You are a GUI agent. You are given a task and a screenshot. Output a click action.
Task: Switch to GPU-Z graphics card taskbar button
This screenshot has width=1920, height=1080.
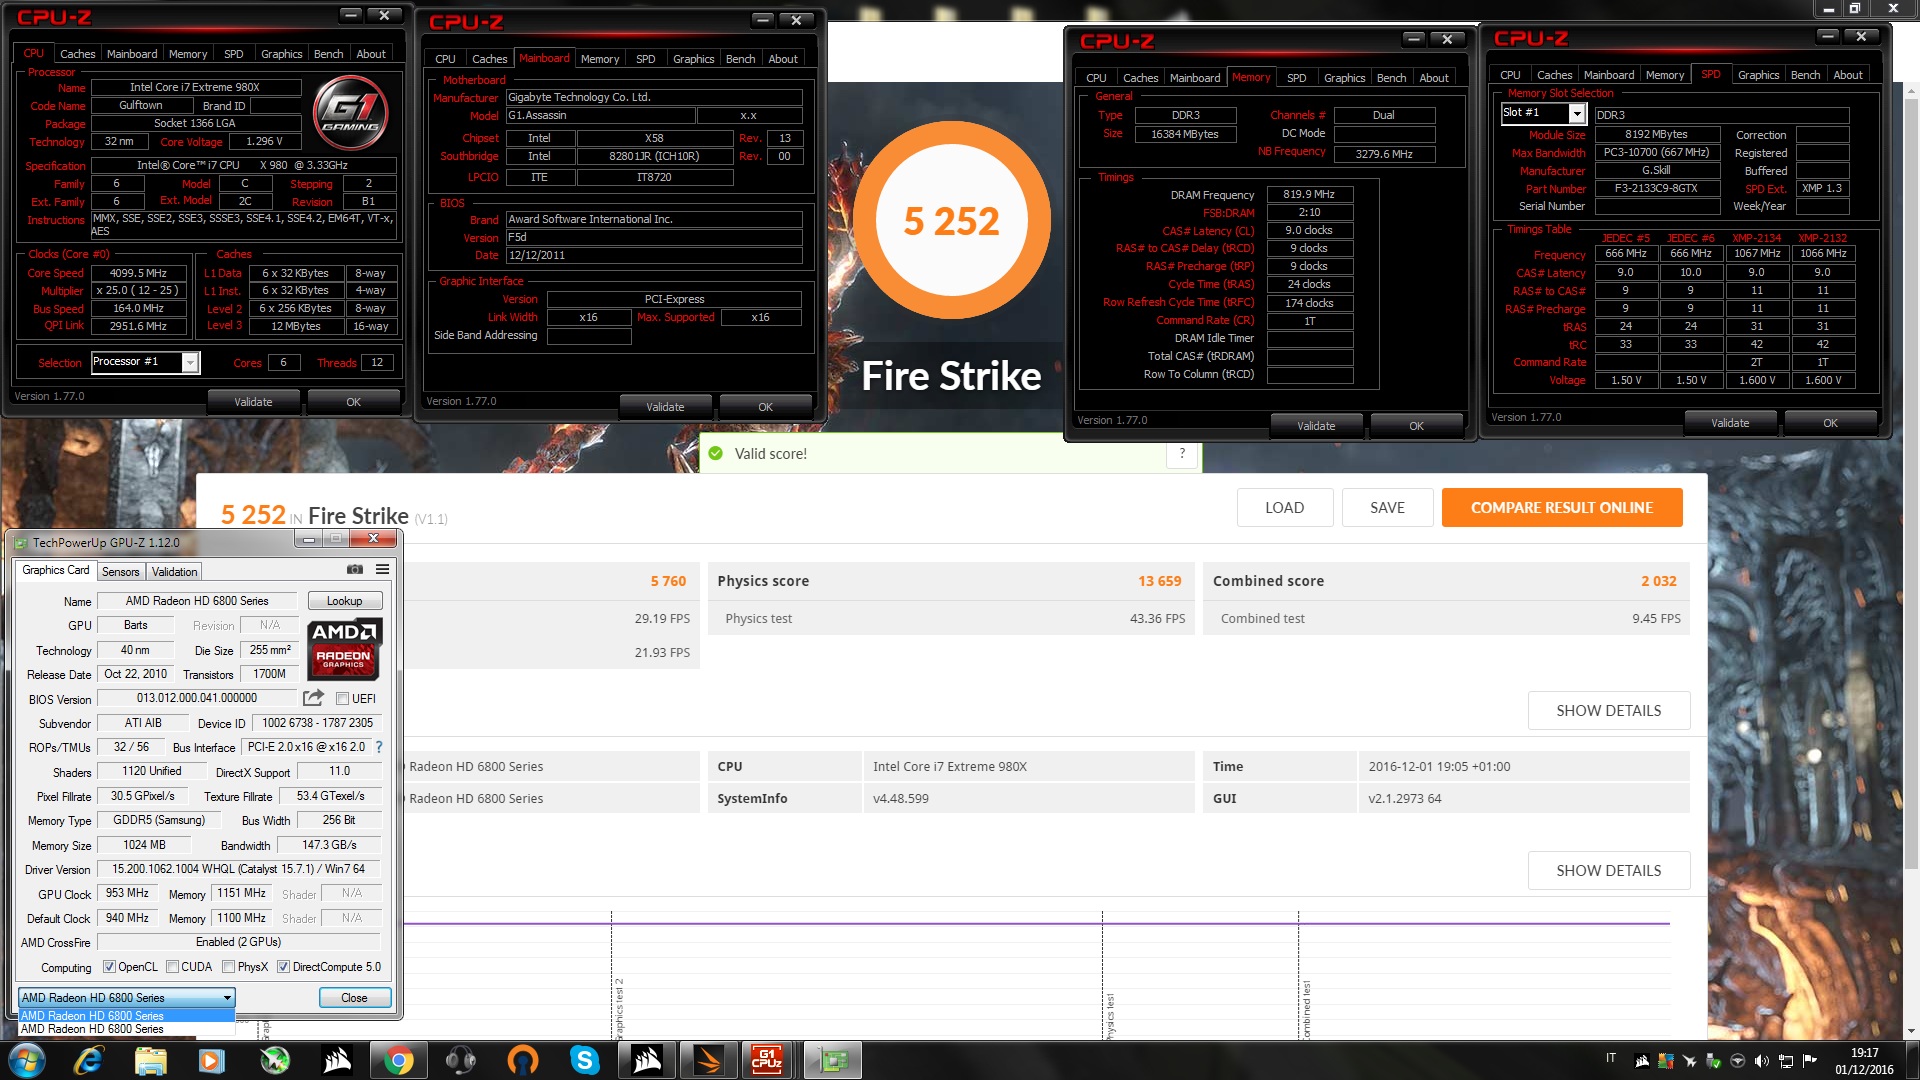tap(832, 1060)
